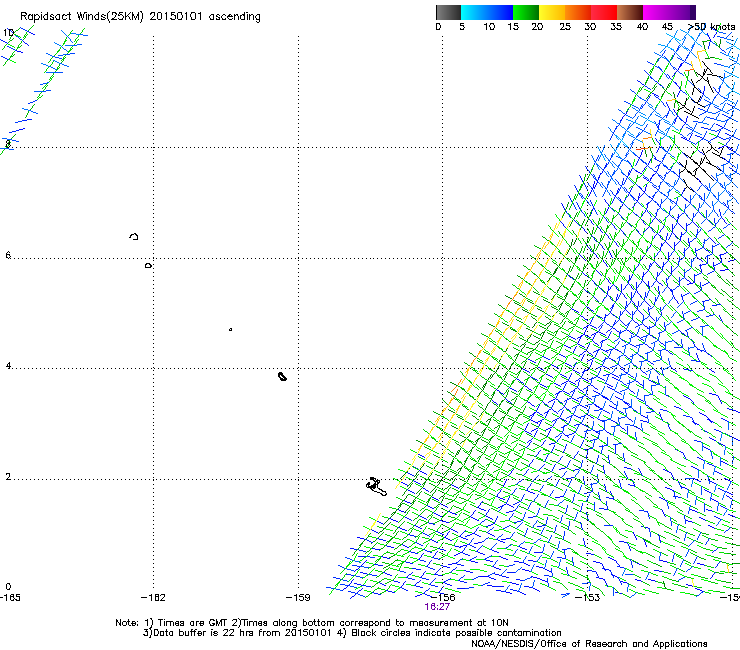Click the 'NOAA/NESDIS/Office of Research and Applications' credit

(x=589, y=644)
